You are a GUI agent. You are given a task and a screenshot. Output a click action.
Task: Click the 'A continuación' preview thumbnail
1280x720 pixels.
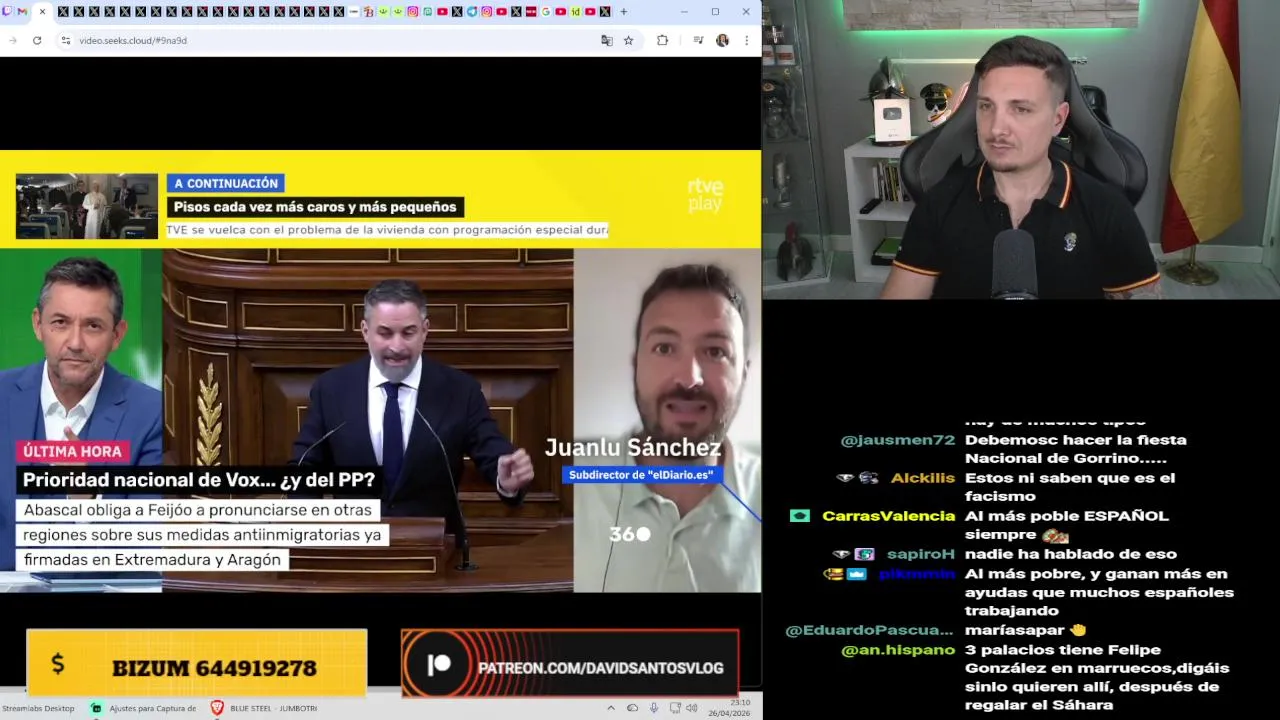(x=87, y=206)
